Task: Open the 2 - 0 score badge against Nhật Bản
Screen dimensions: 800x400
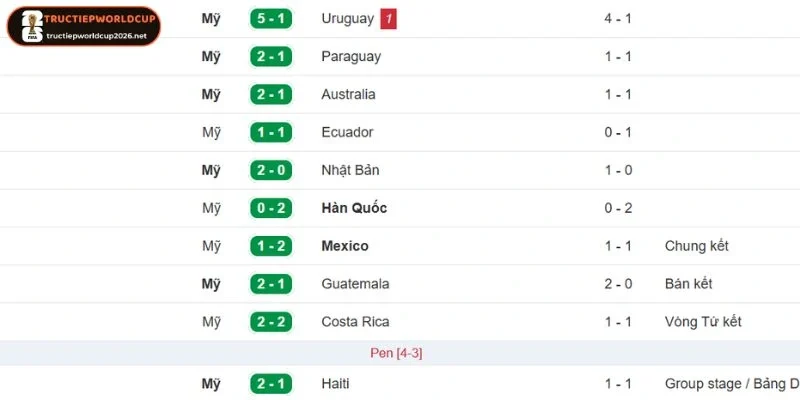Action: (x=270, y=170)
